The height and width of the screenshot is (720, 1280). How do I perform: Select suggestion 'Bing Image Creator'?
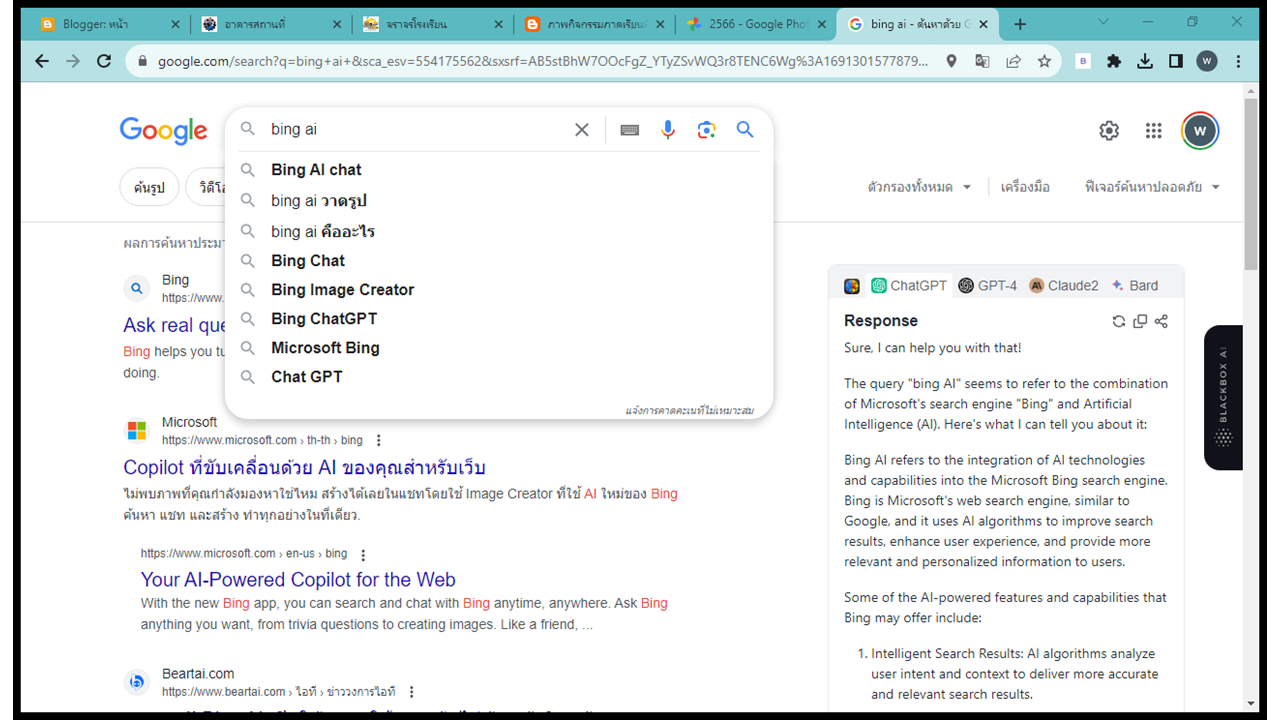(499, 290)
